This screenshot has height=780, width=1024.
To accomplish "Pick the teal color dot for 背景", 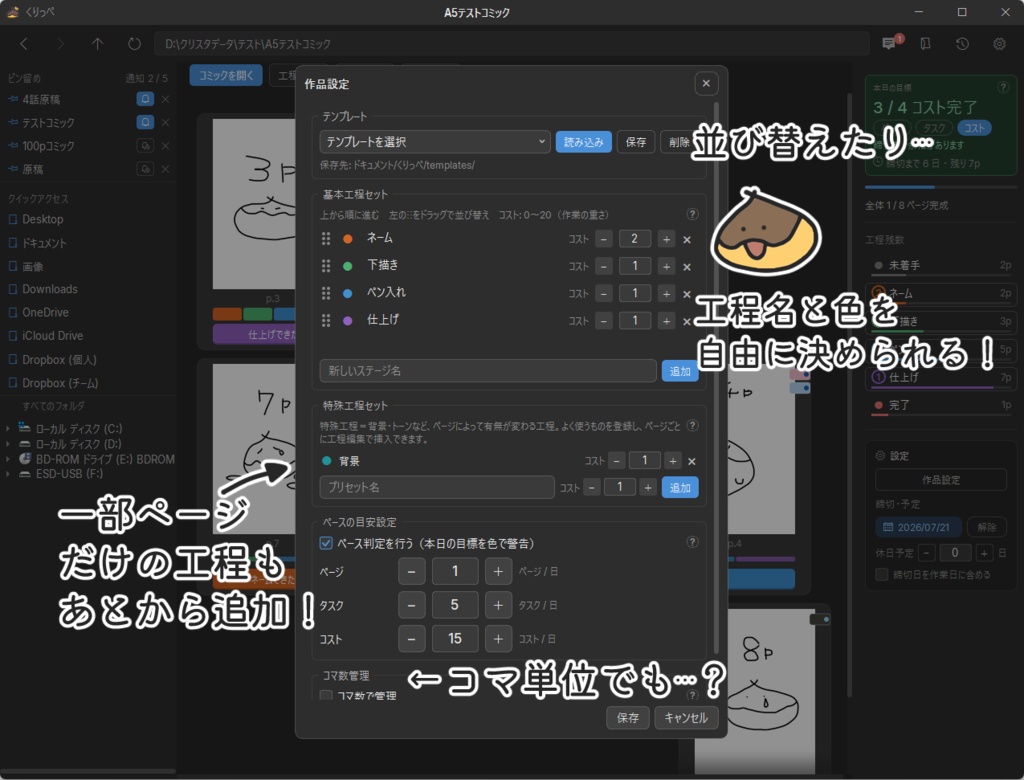I will tap(327, 461).
